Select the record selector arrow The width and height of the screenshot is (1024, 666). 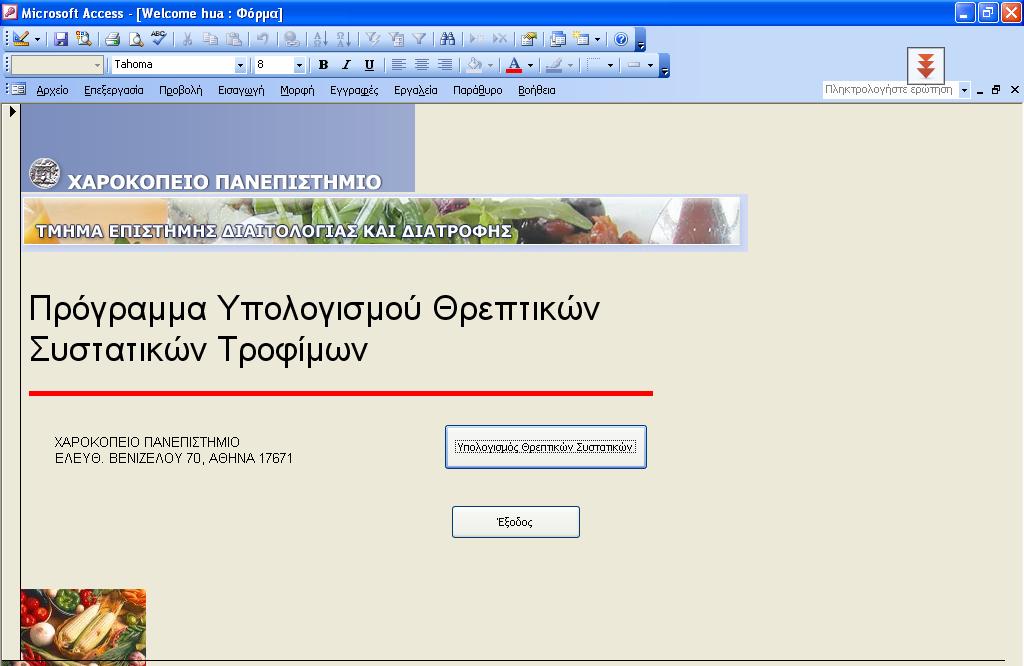tap(12, 111)
